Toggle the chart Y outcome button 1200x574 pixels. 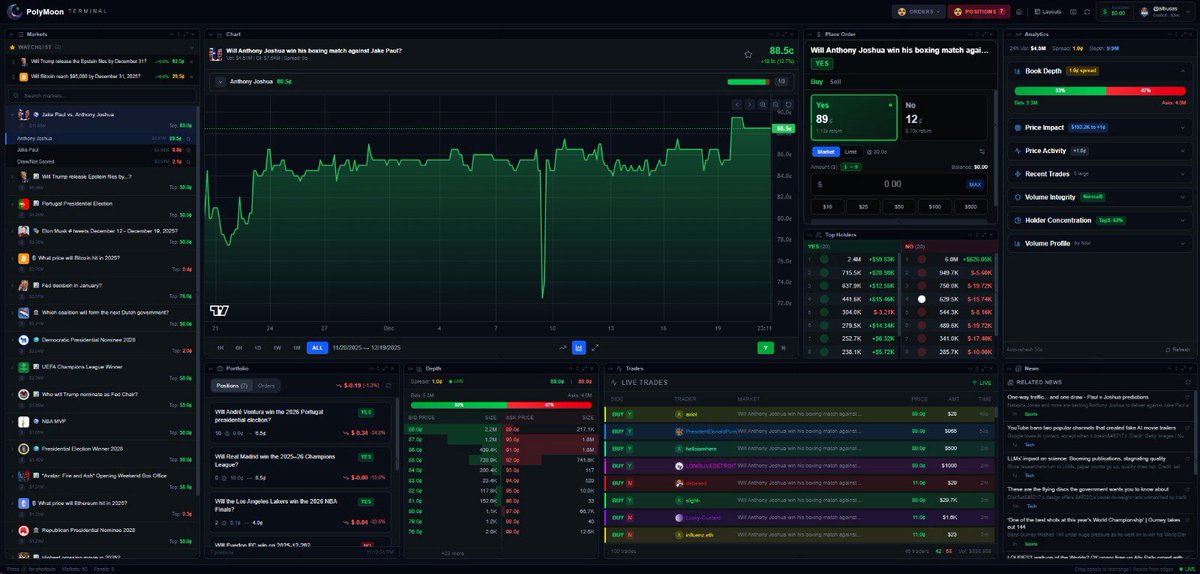(765, 348)
